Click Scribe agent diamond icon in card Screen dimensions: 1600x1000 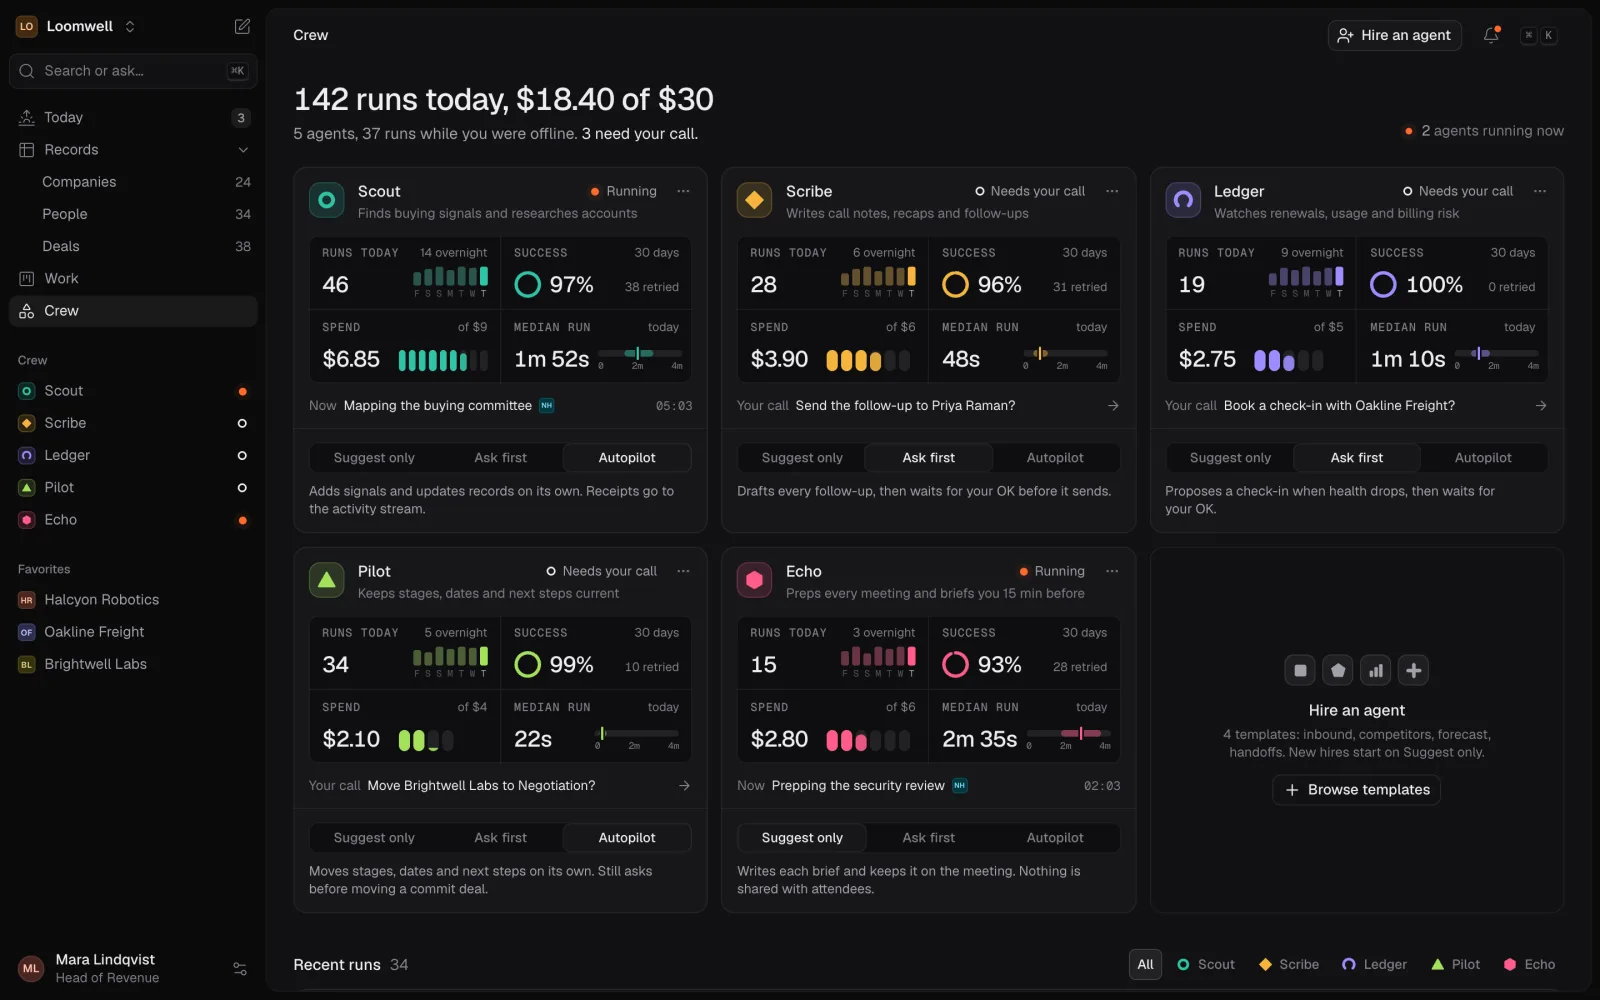(754, 200)
